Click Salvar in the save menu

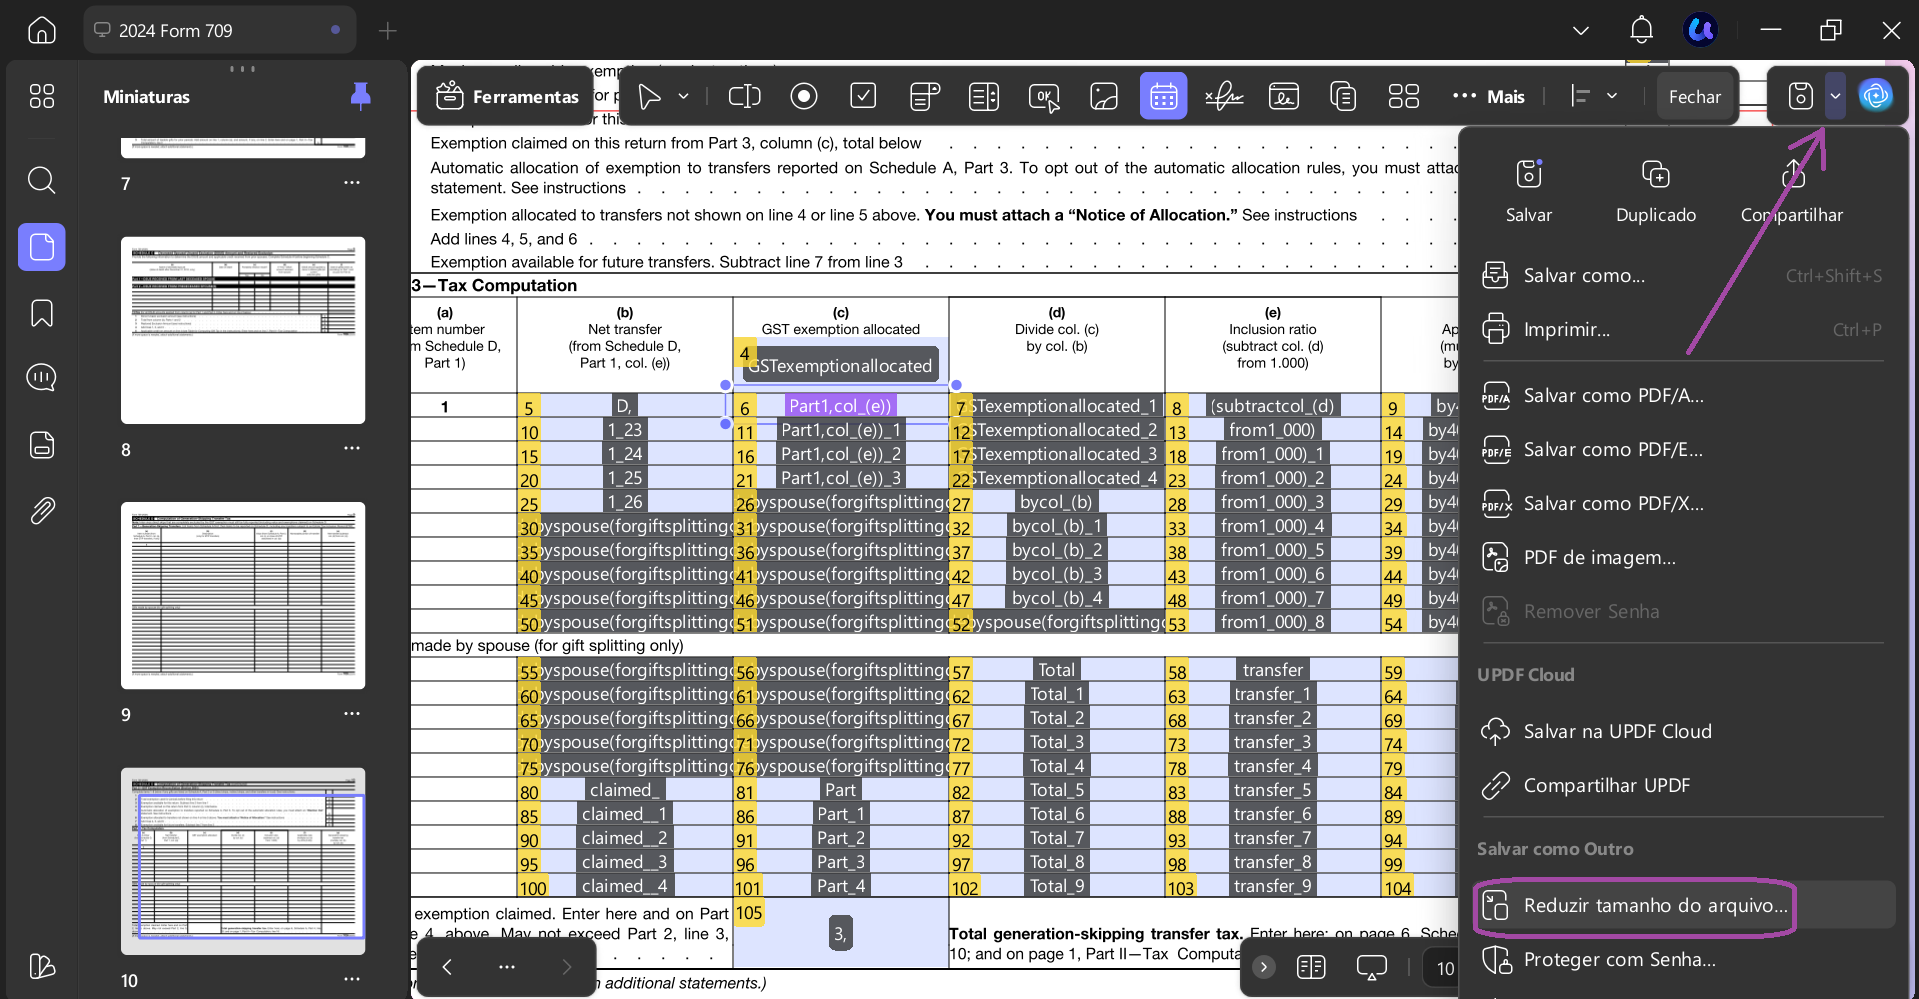[1529, 191]
